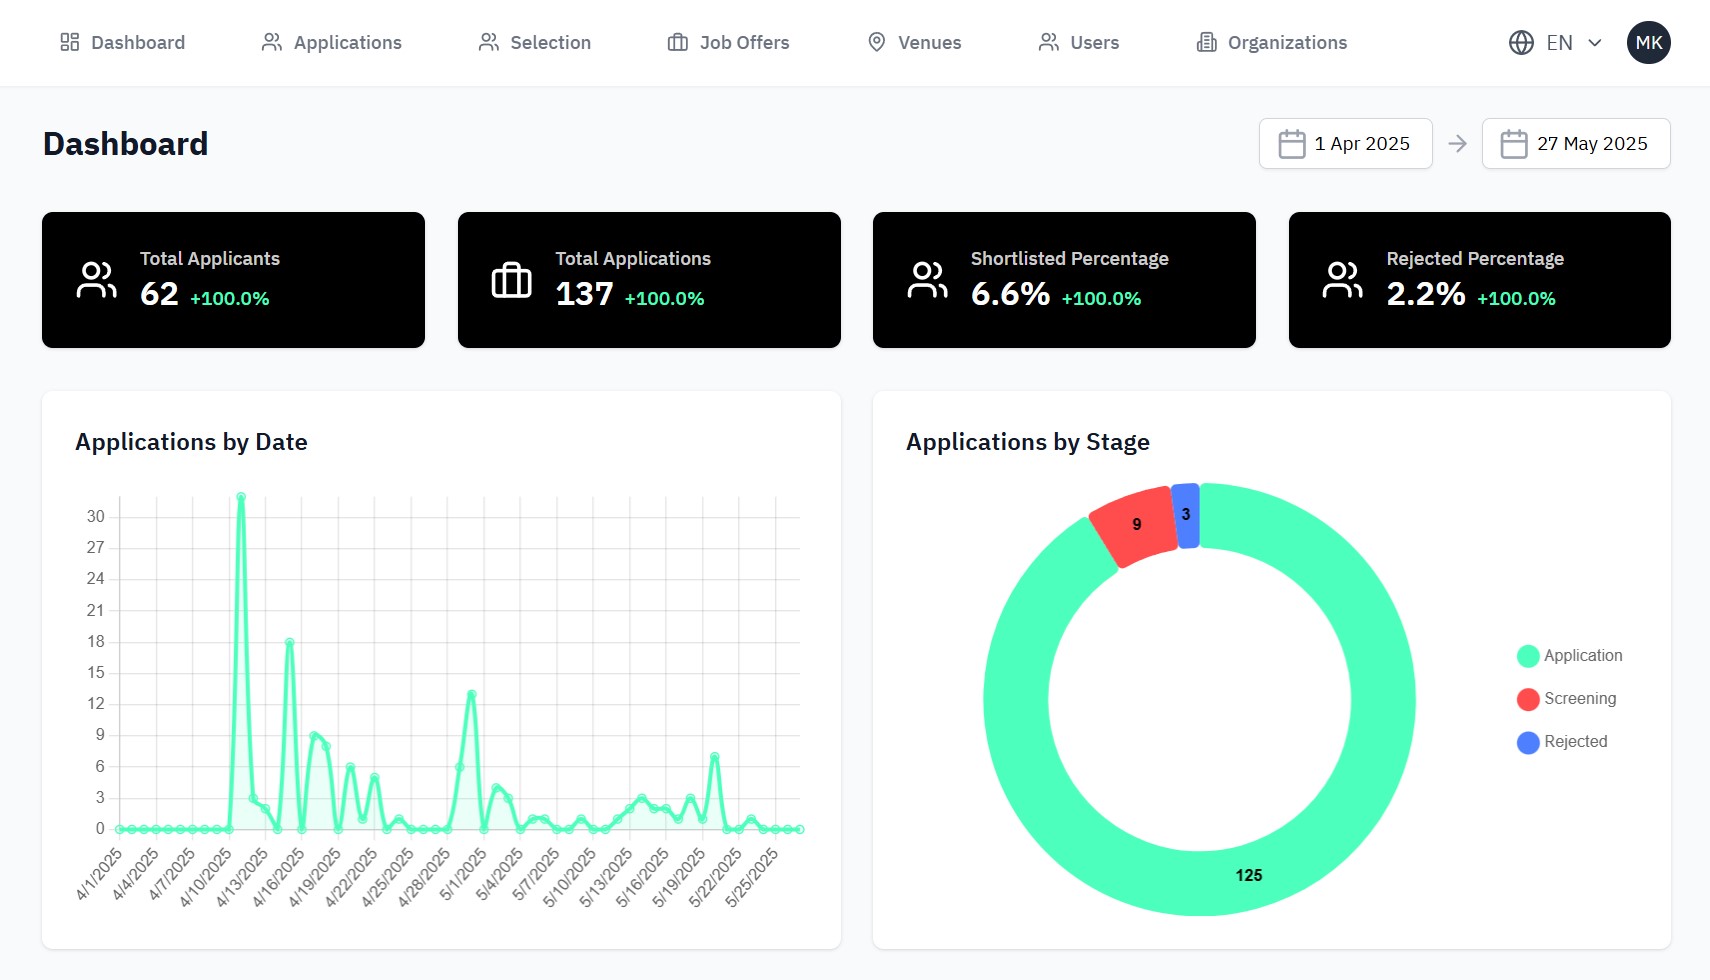Click the Dashboard grid icon in navbar

point(69,42)
